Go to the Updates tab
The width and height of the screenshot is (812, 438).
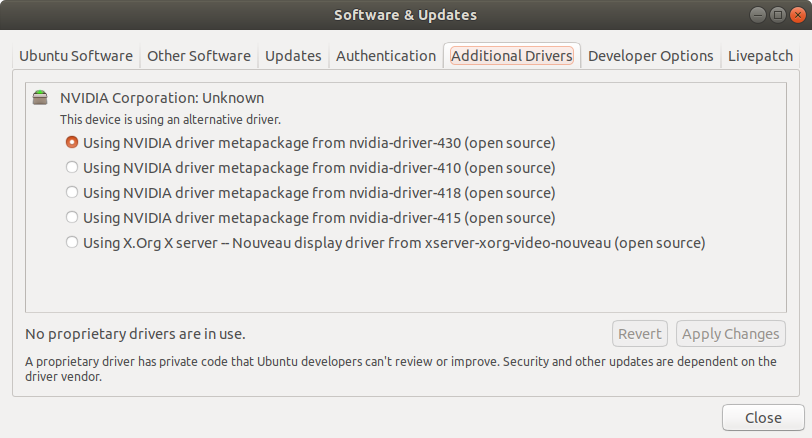point(293,56)
